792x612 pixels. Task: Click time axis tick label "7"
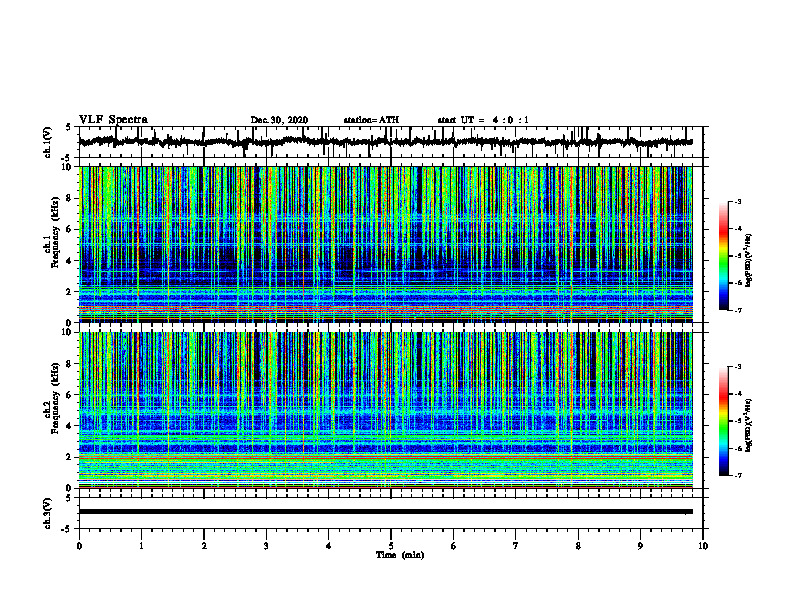click(x=516, y=546)
